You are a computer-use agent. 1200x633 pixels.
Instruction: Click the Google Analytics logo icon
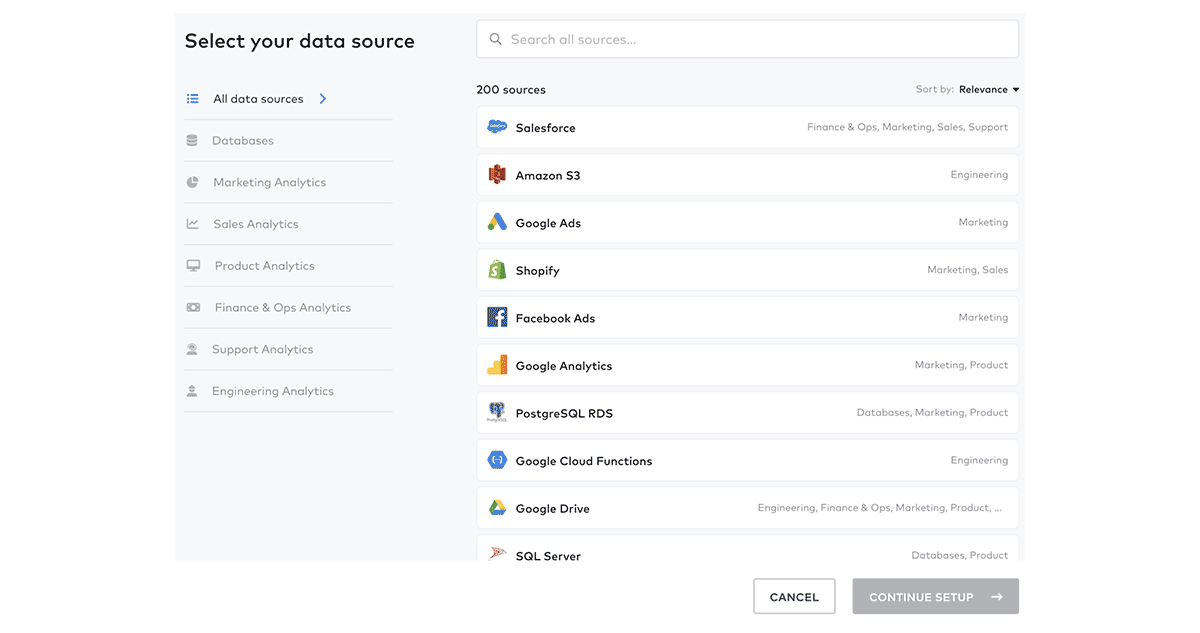tap(497, 365)
